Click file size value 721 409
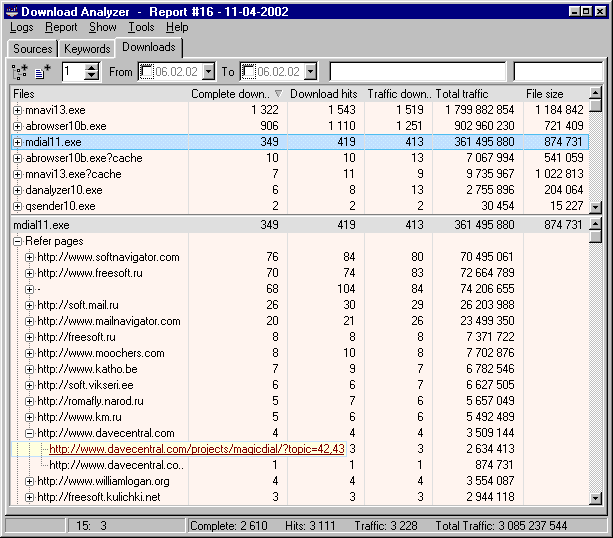Viewport: 613px width, 538px height. (564, 126)
